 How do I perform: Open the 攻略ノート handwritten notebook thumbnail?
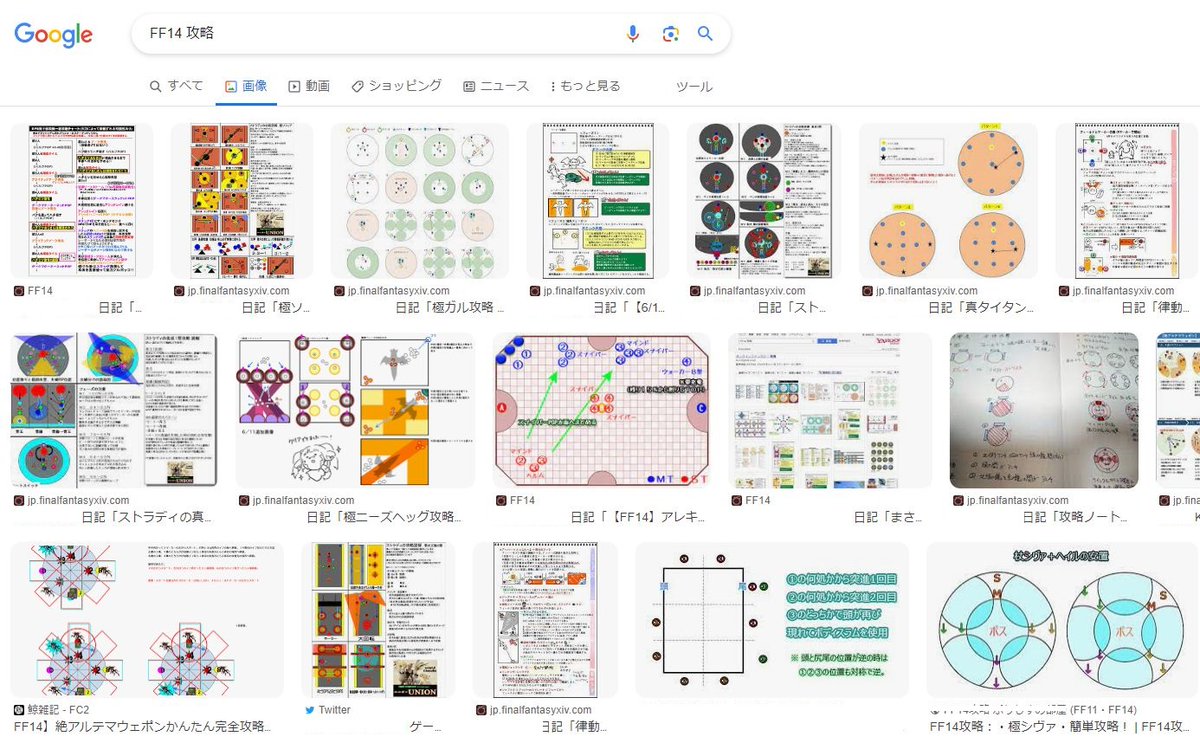[x=1044, y=410]
